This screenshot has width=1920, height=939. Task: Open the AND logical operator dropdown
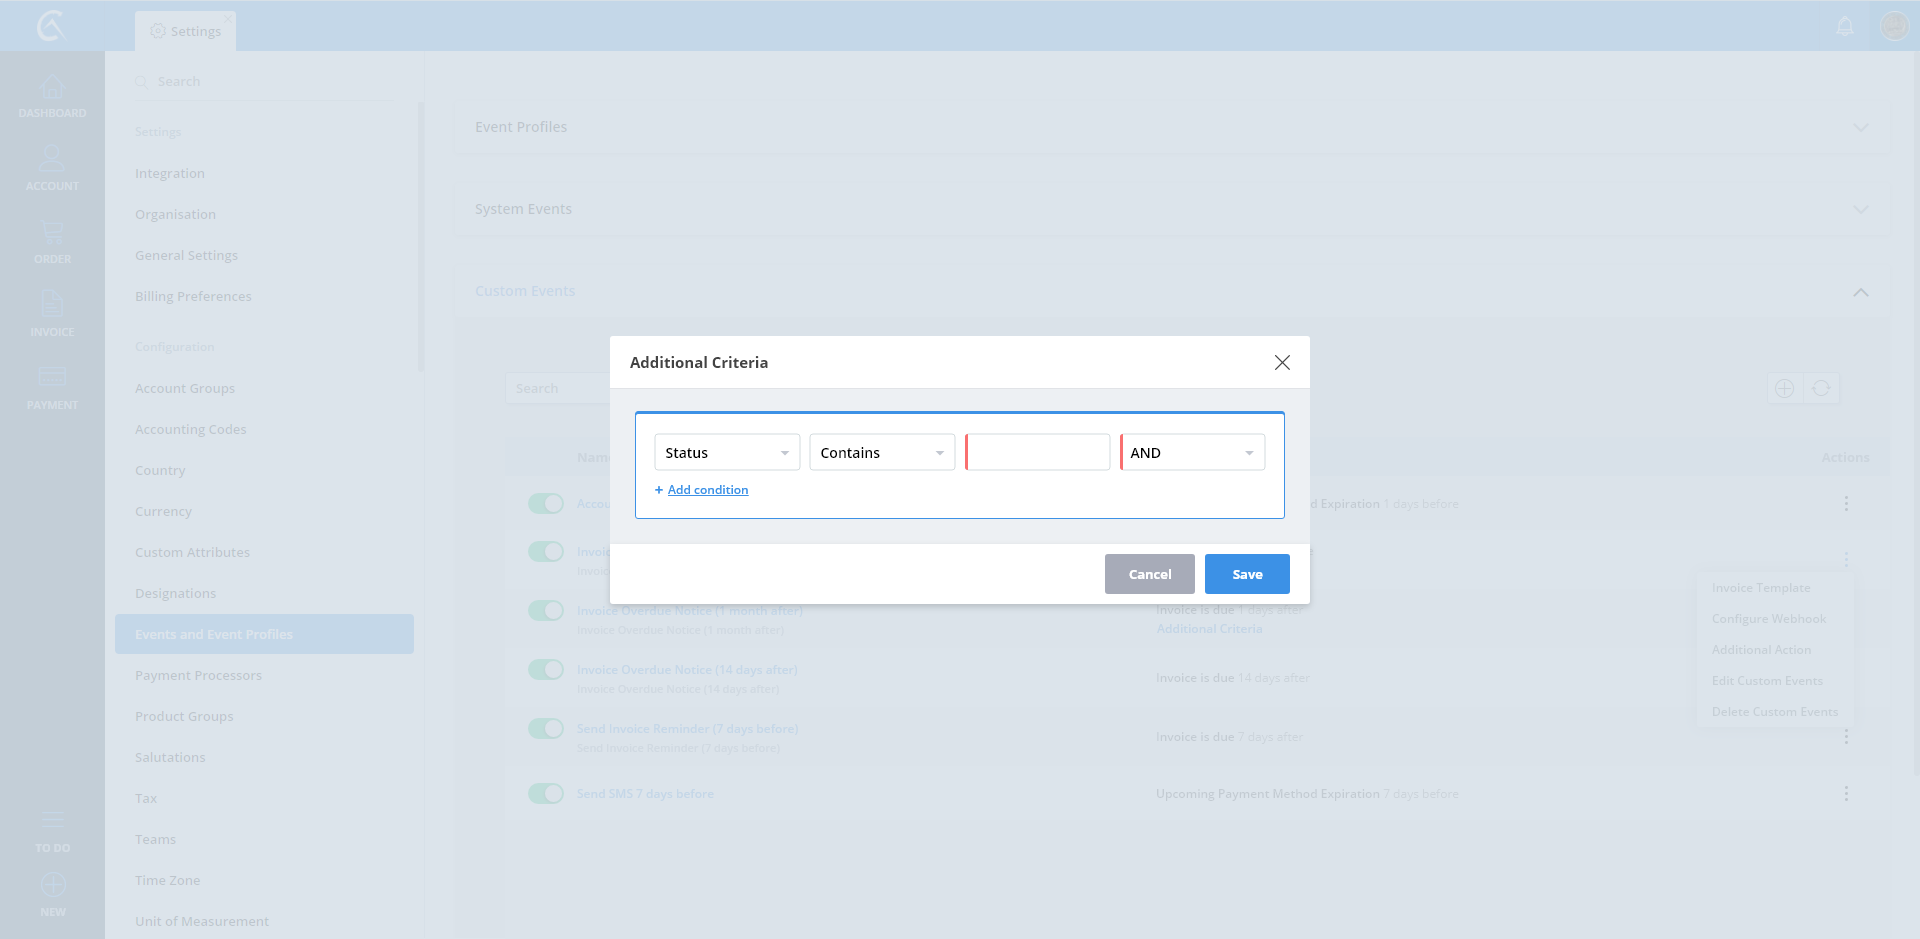[1192, 453]
